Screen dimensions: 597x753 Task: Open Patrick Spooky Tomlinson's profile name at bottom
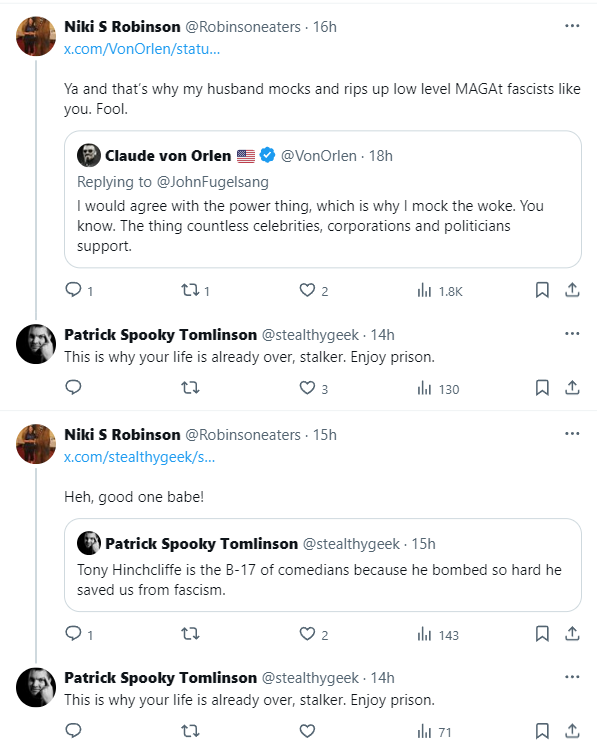pyautogui.click(x=160, y=678)
